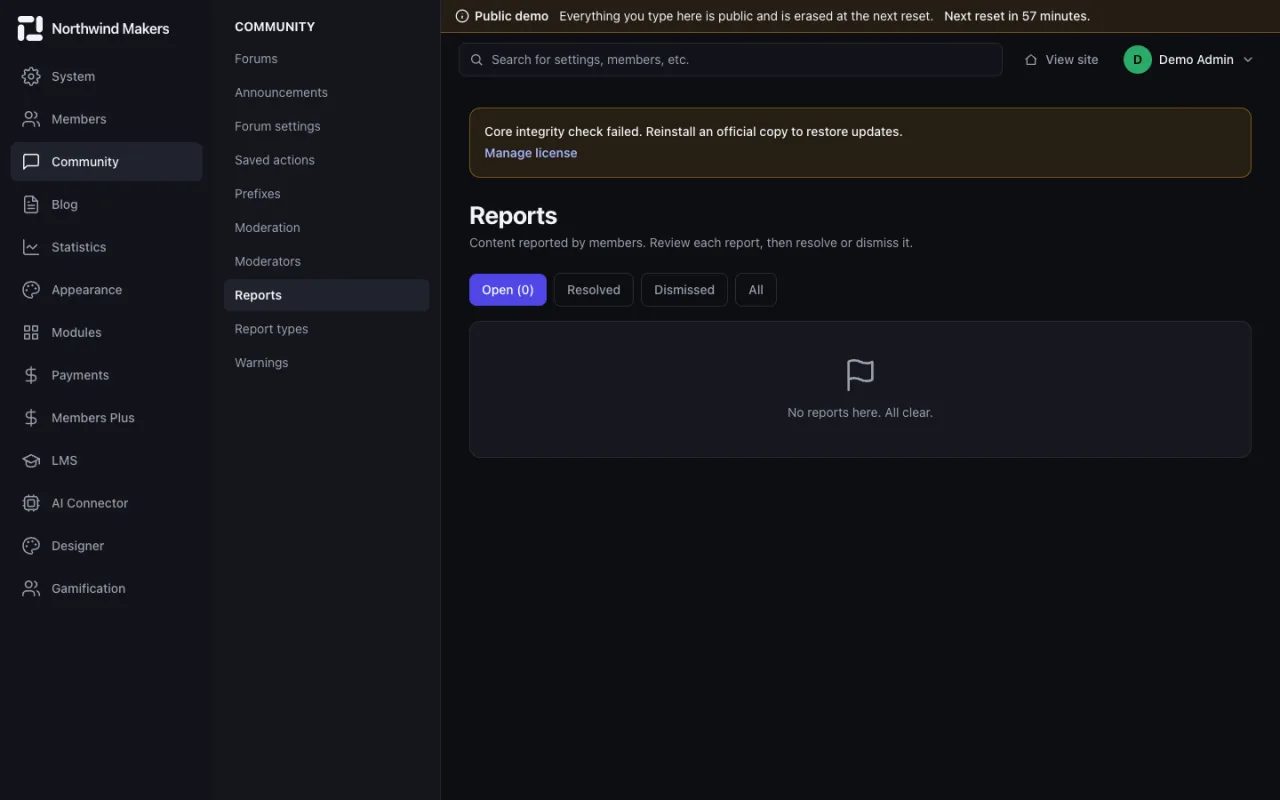Open Members Plus via its dollar icon
The height and width of the screenshot is (800, 1280).
pyautogui.click(x=31, y=418)
